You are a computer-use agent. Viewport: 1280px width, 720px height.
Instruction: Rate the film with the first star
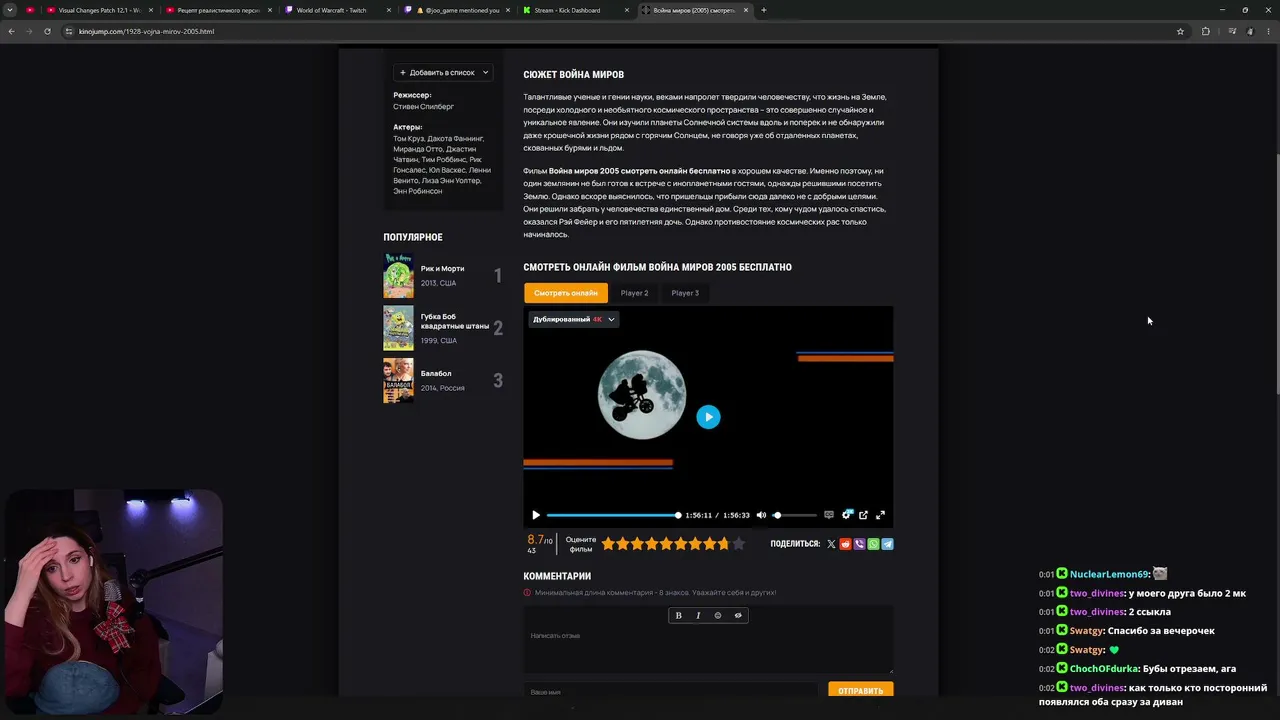tap(608, 544)
